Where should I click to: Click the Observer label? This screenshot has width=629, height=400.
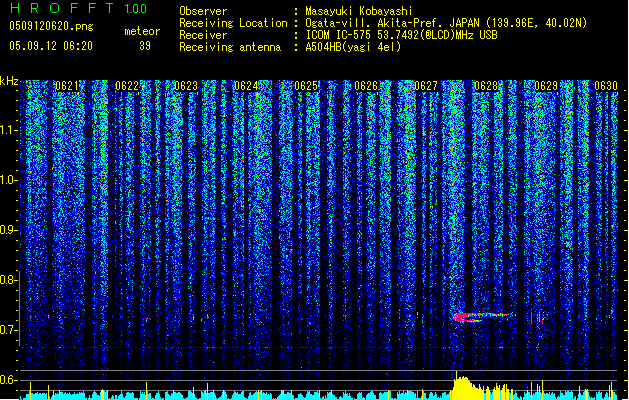(203, 11)
